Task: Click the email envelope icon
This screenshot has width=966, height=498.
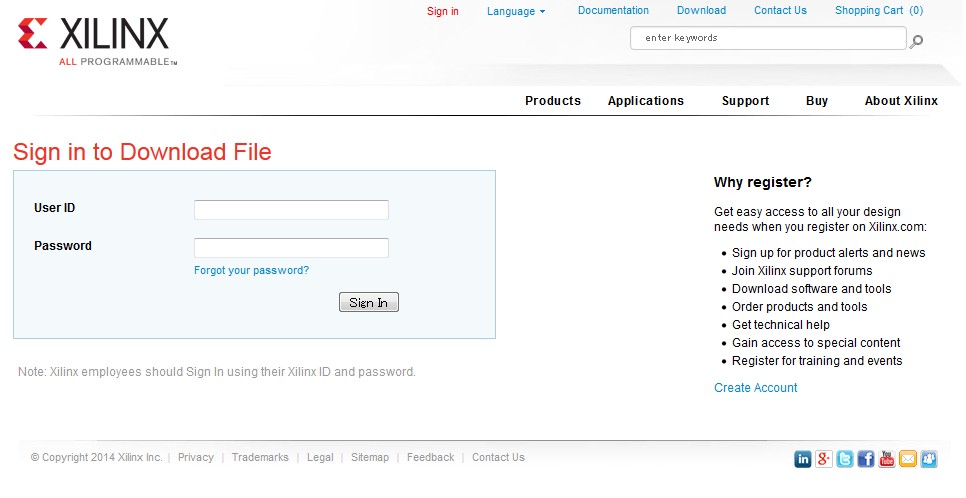Action: coord(908,459)
